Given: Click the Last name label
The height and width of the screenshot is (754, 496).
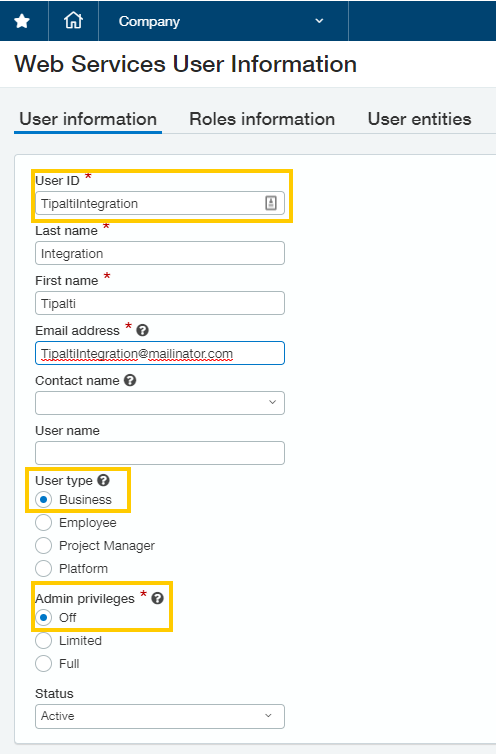Looking at the screenshot, I should 66,230.
